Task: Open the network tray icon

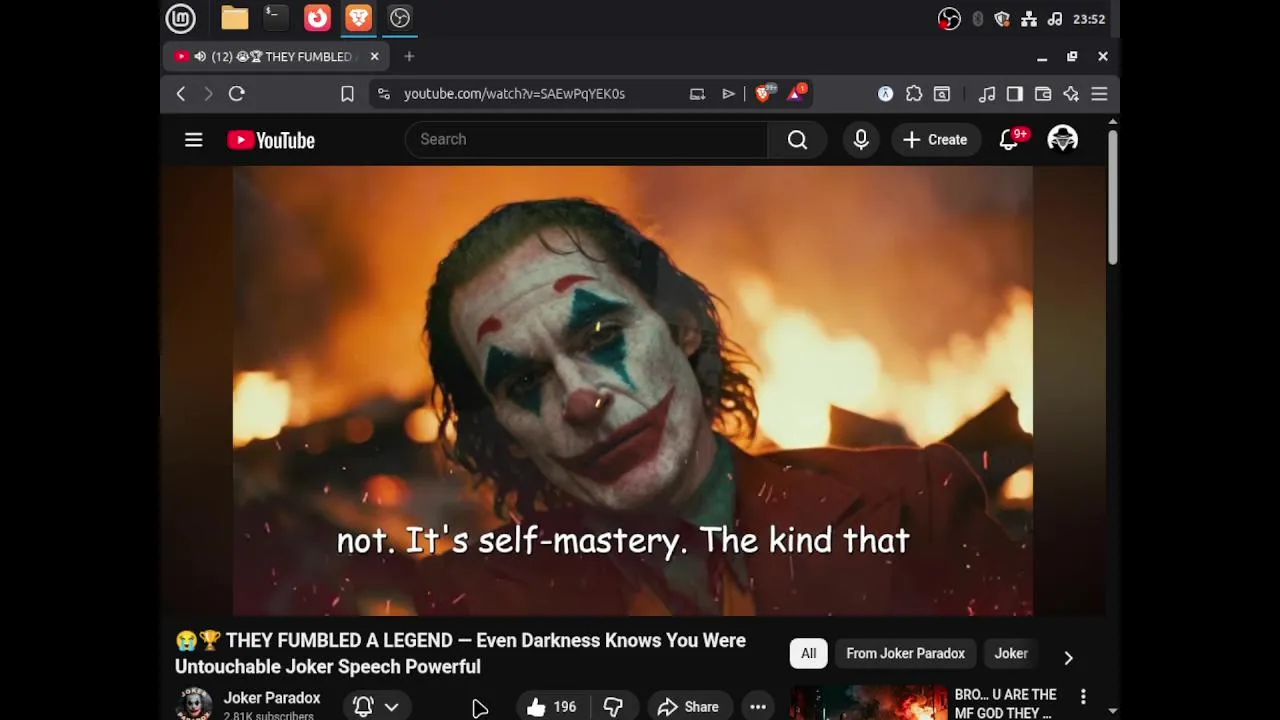Action: [1028, 19]
